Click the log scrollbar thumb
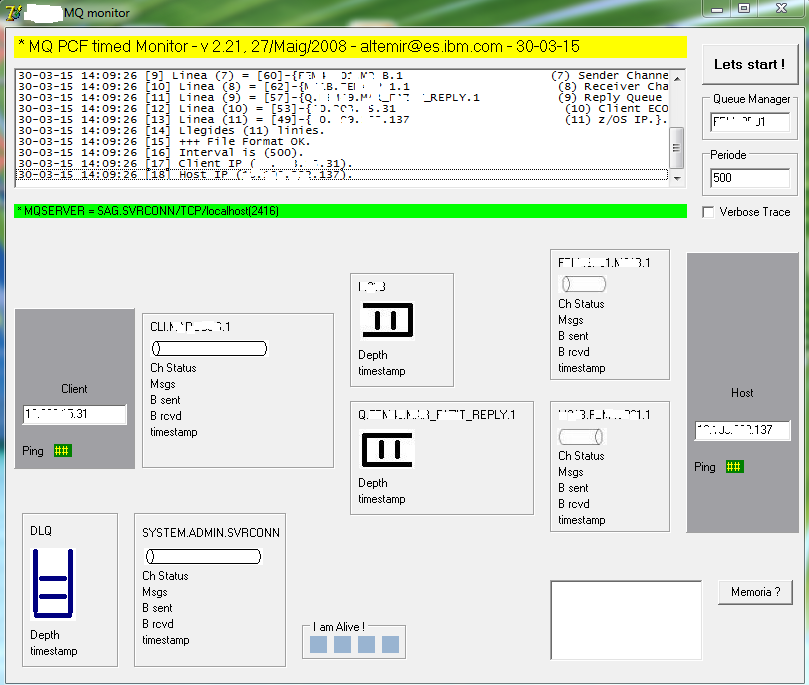Image resolution: width=809 pixels, height=685 pixels. [x=677, y=148]
